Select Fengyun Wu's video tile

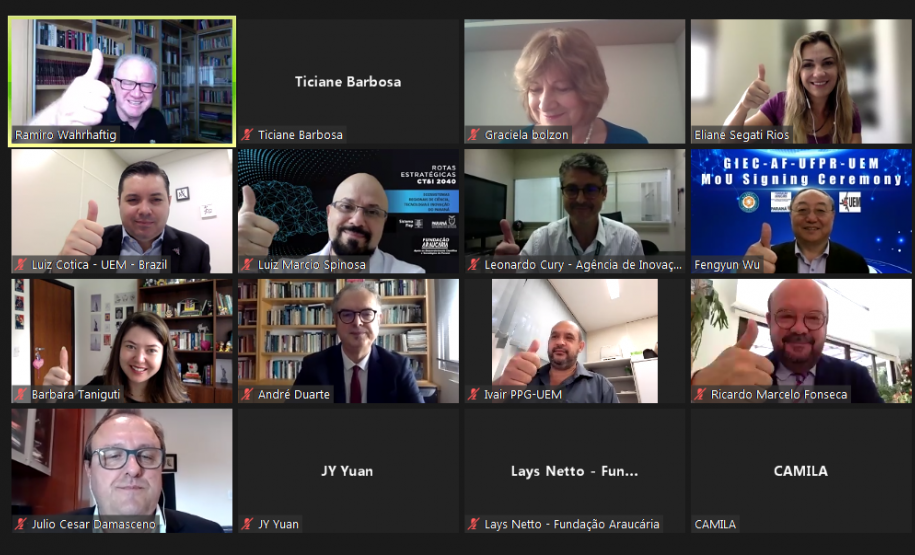coord(801,211)
